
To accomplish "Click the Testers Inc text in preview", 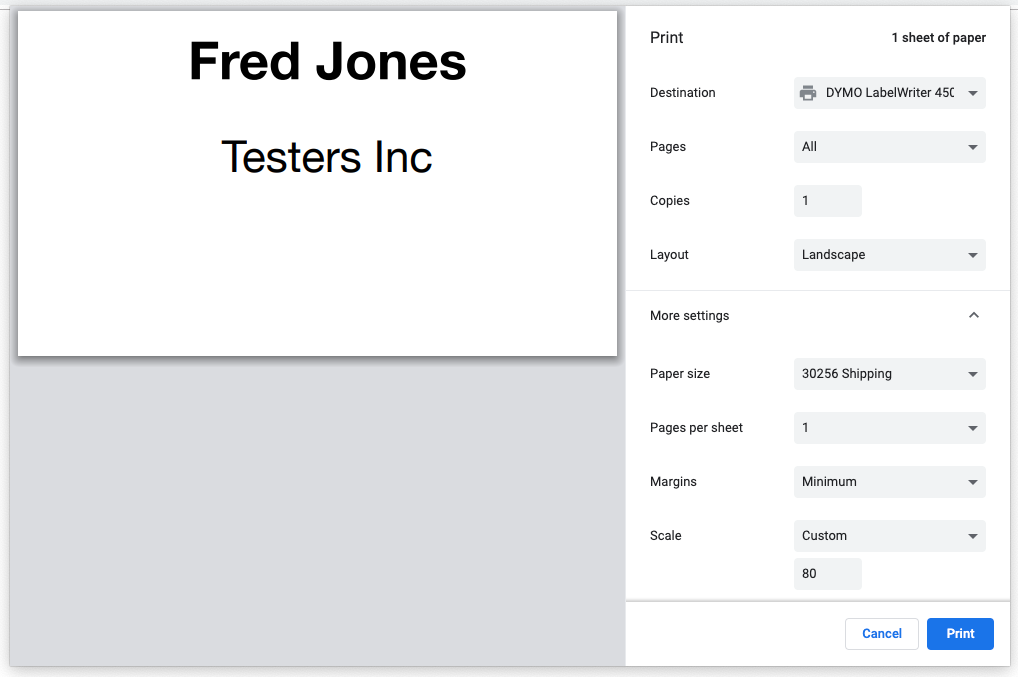I will [327, 157].
